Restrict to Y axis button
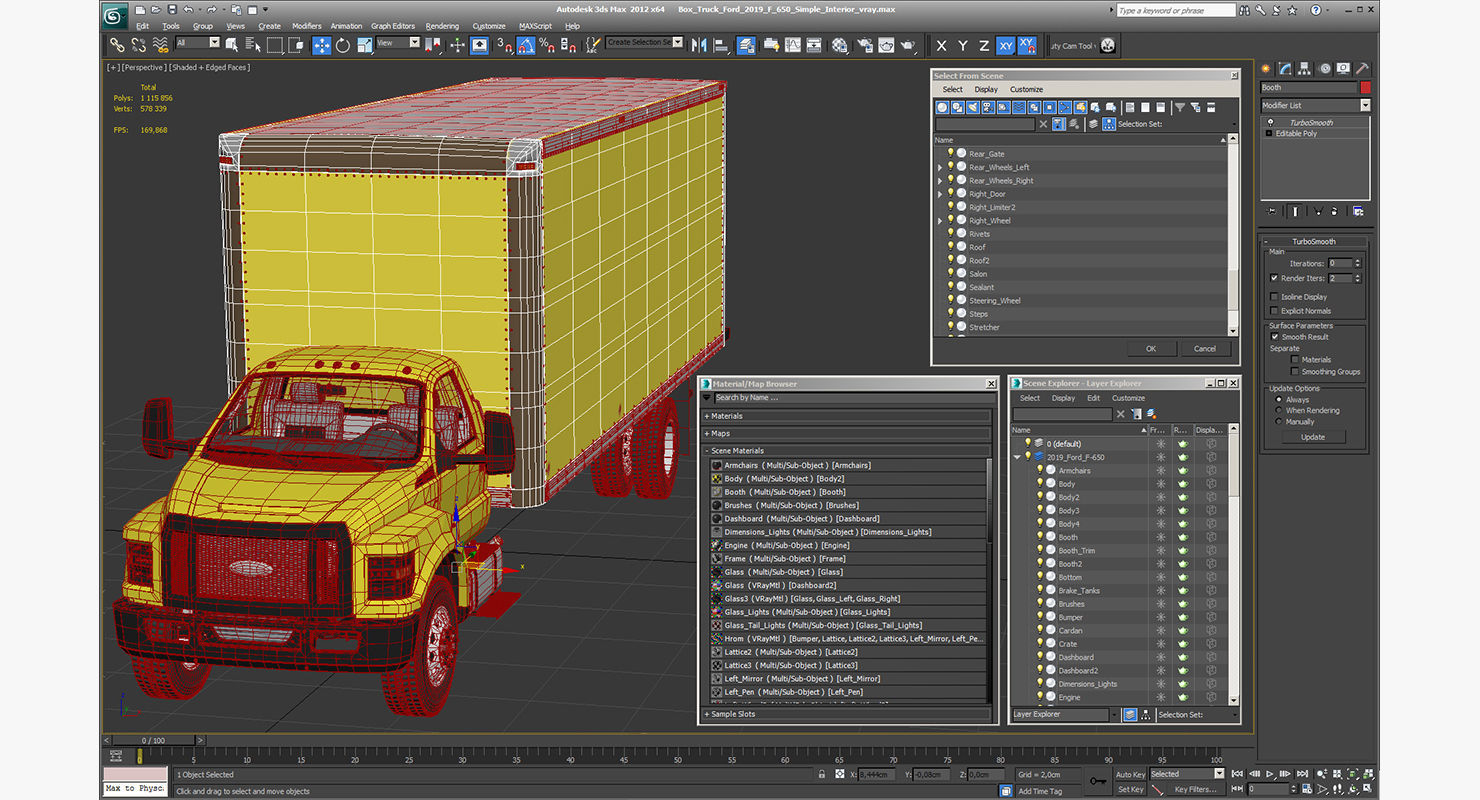 [963, 45]
